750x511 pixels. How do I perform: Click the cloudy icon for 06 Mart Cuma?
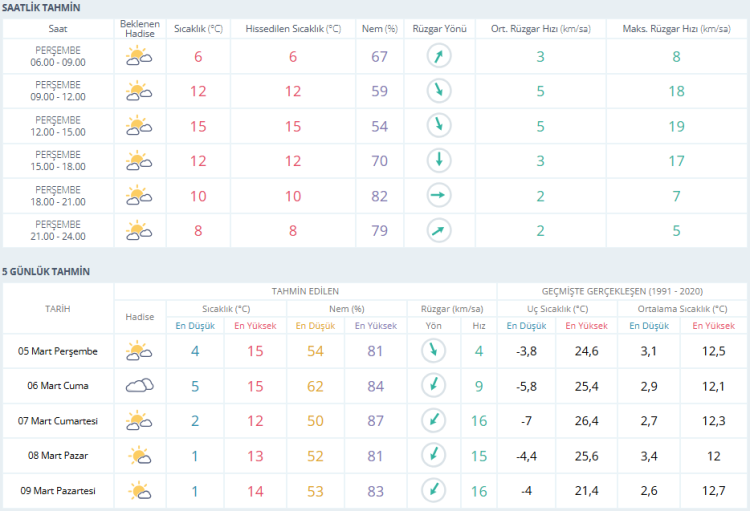click(x=139, y=386)
